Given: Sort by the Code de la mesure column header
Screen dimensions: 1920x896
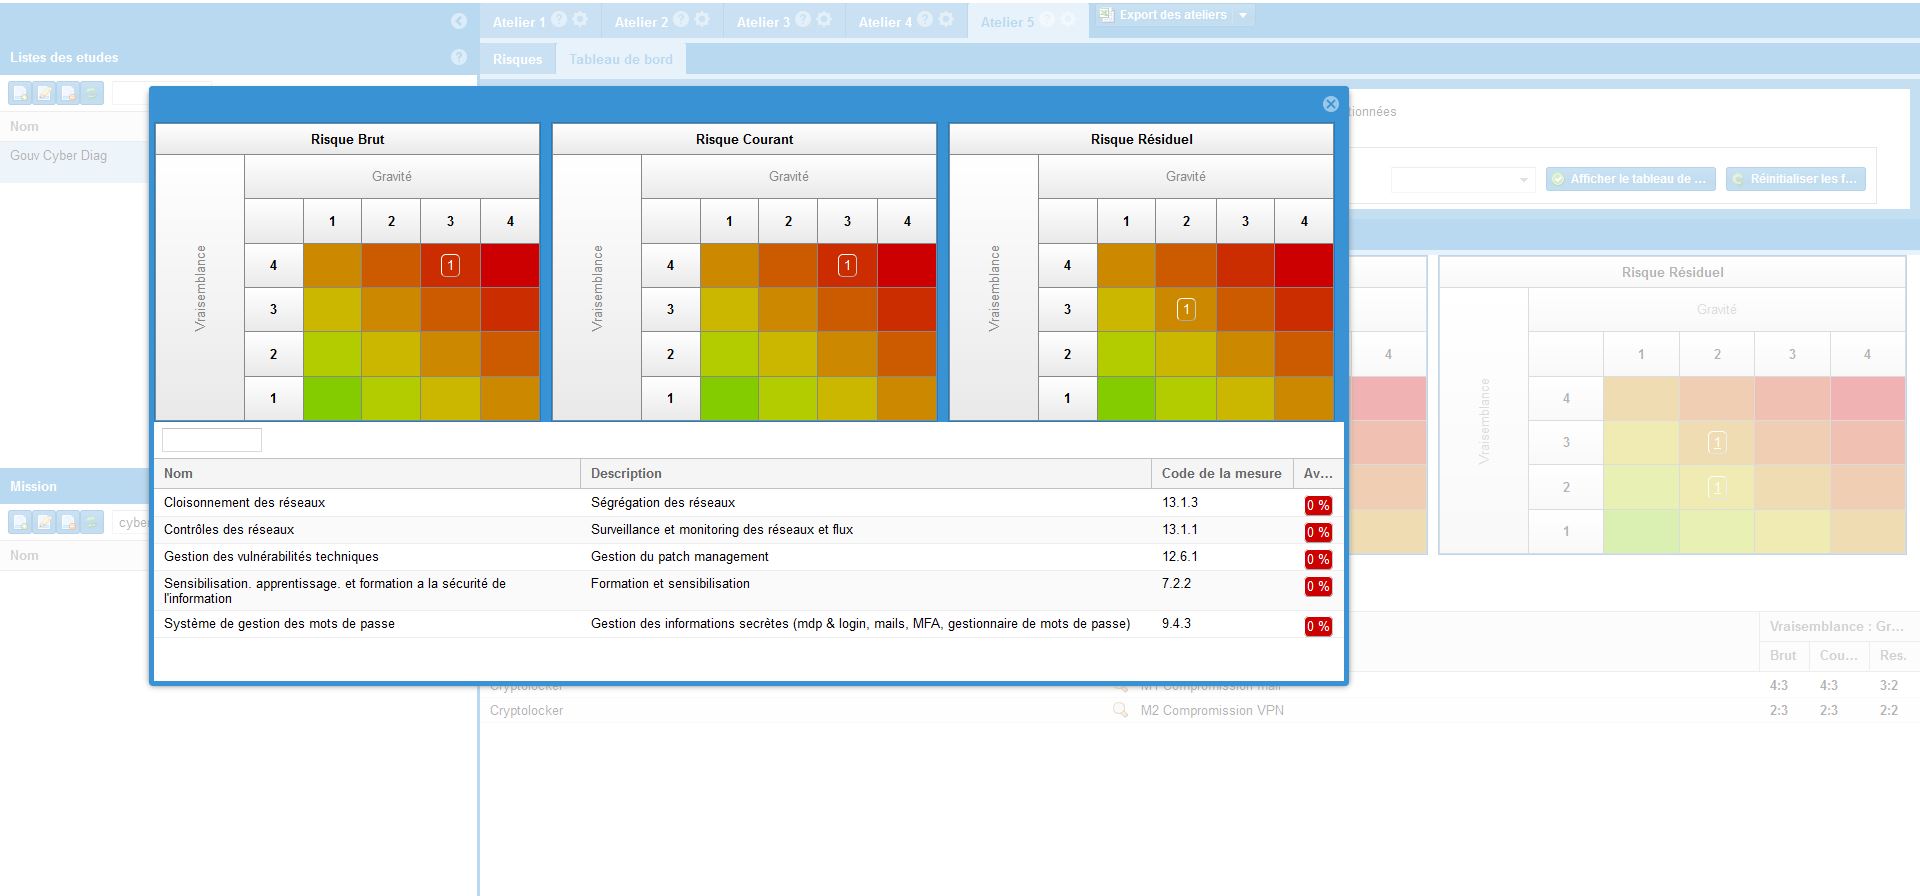Looking at the screenshot, I should tap(1221, 473).
